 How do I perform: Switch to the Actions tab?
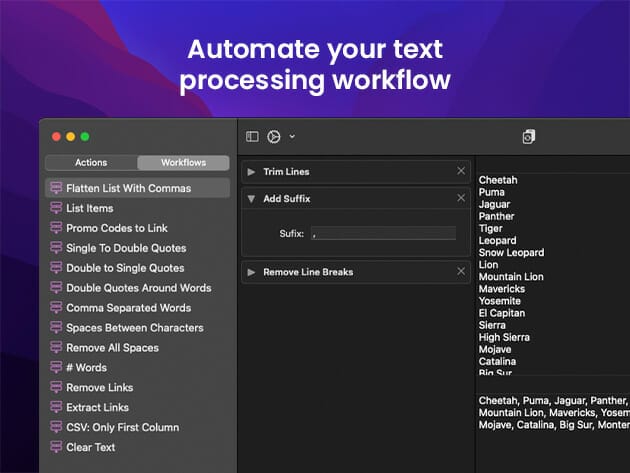pos(91,162)
